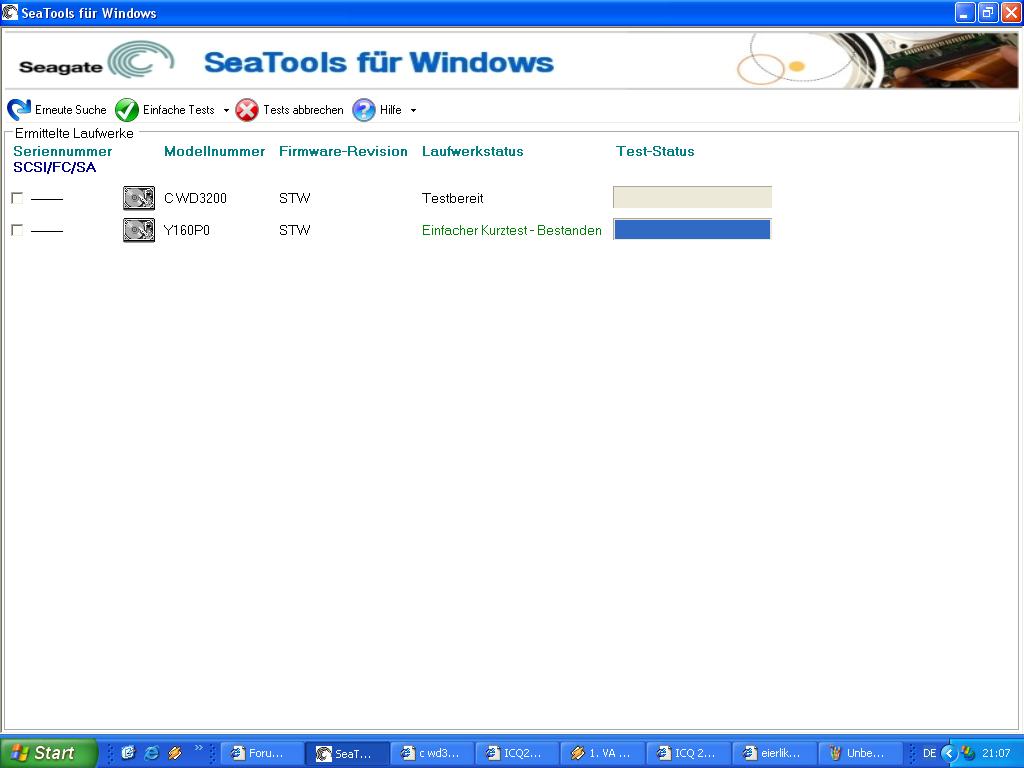
Task: Click the Test-Status column header
Action: click(655, 152)
